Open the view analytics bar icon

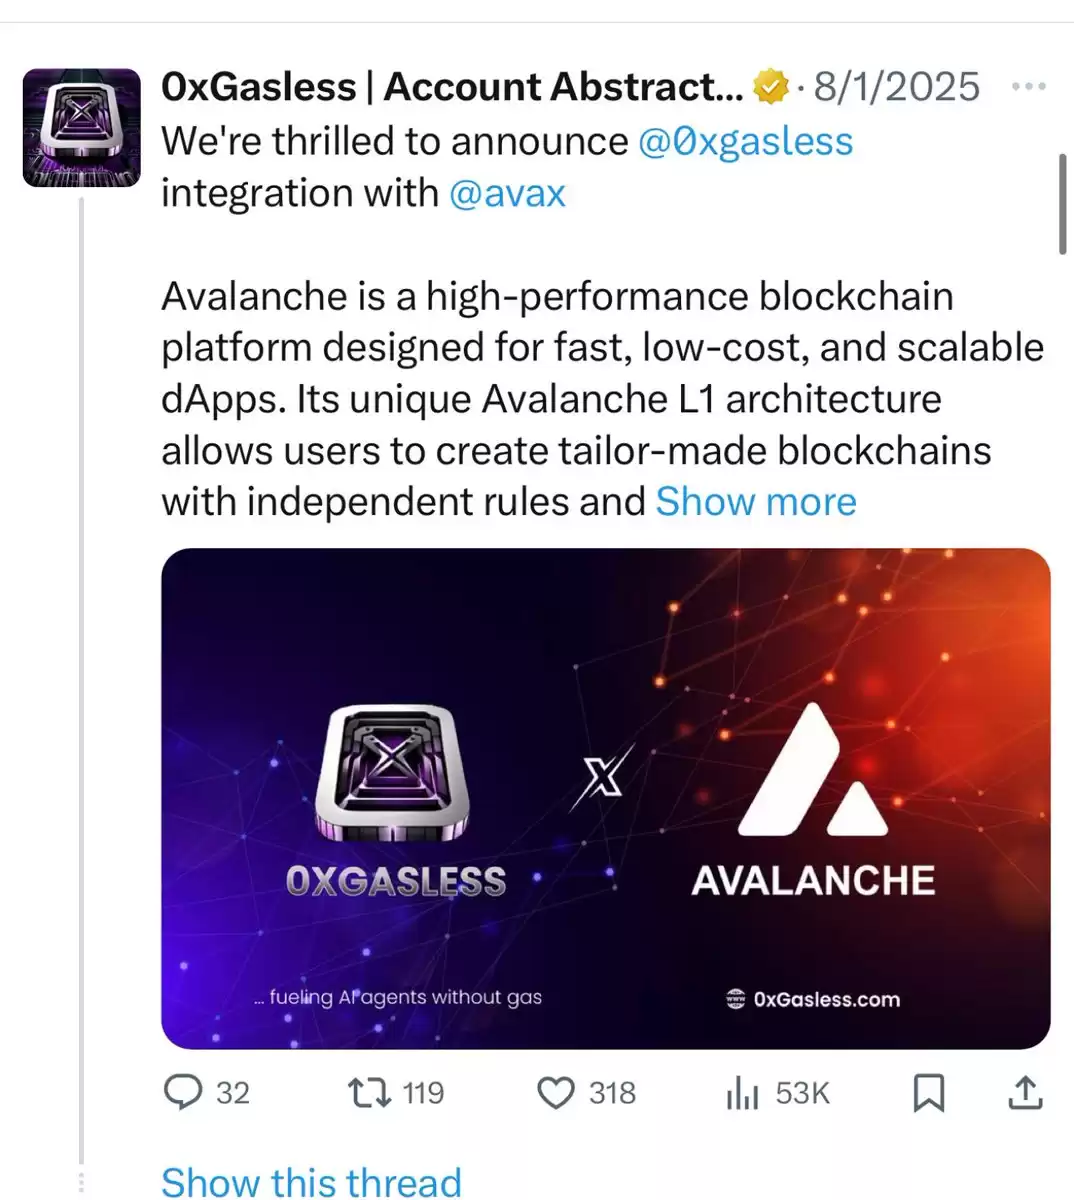(742, 1093)
